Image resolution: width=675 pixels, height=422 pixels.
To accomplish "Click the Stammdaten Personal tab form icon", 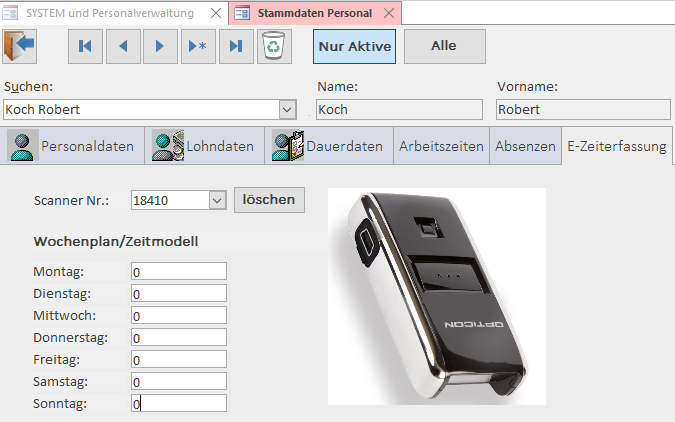I will 242,13.
